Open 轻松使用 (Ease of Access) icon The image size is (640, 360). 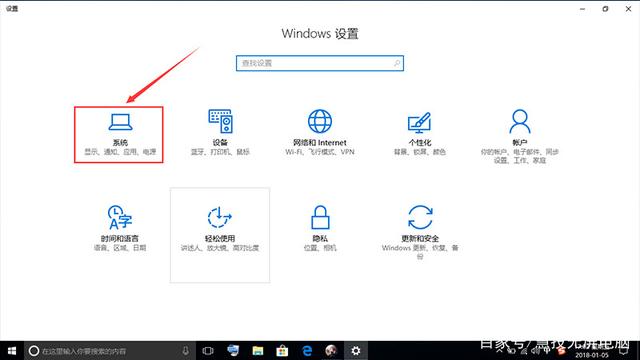coord(220,217)
